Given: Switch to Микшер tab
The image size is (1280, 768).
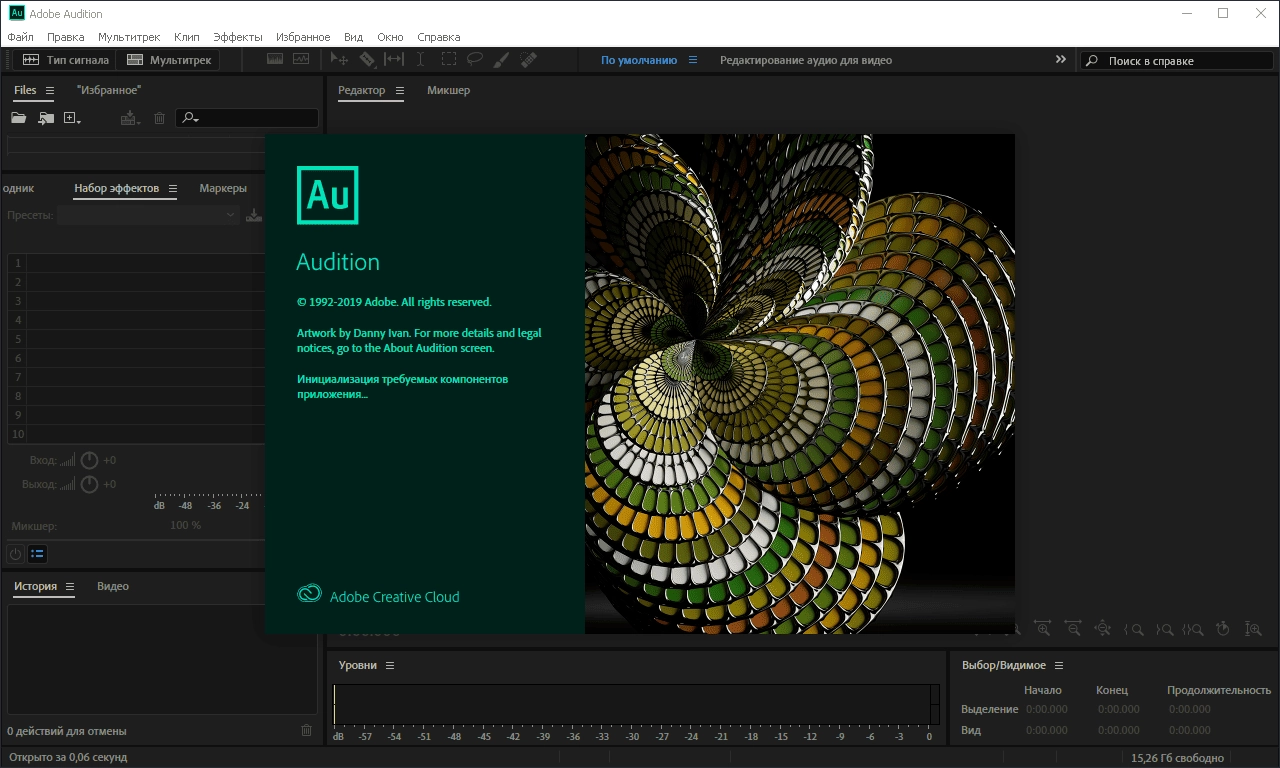Looking at the screenshot, I should point(448,90).
